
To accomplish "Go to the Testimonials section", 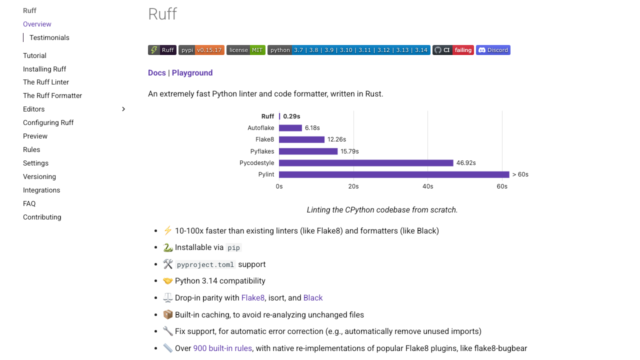I will (49, 38).
